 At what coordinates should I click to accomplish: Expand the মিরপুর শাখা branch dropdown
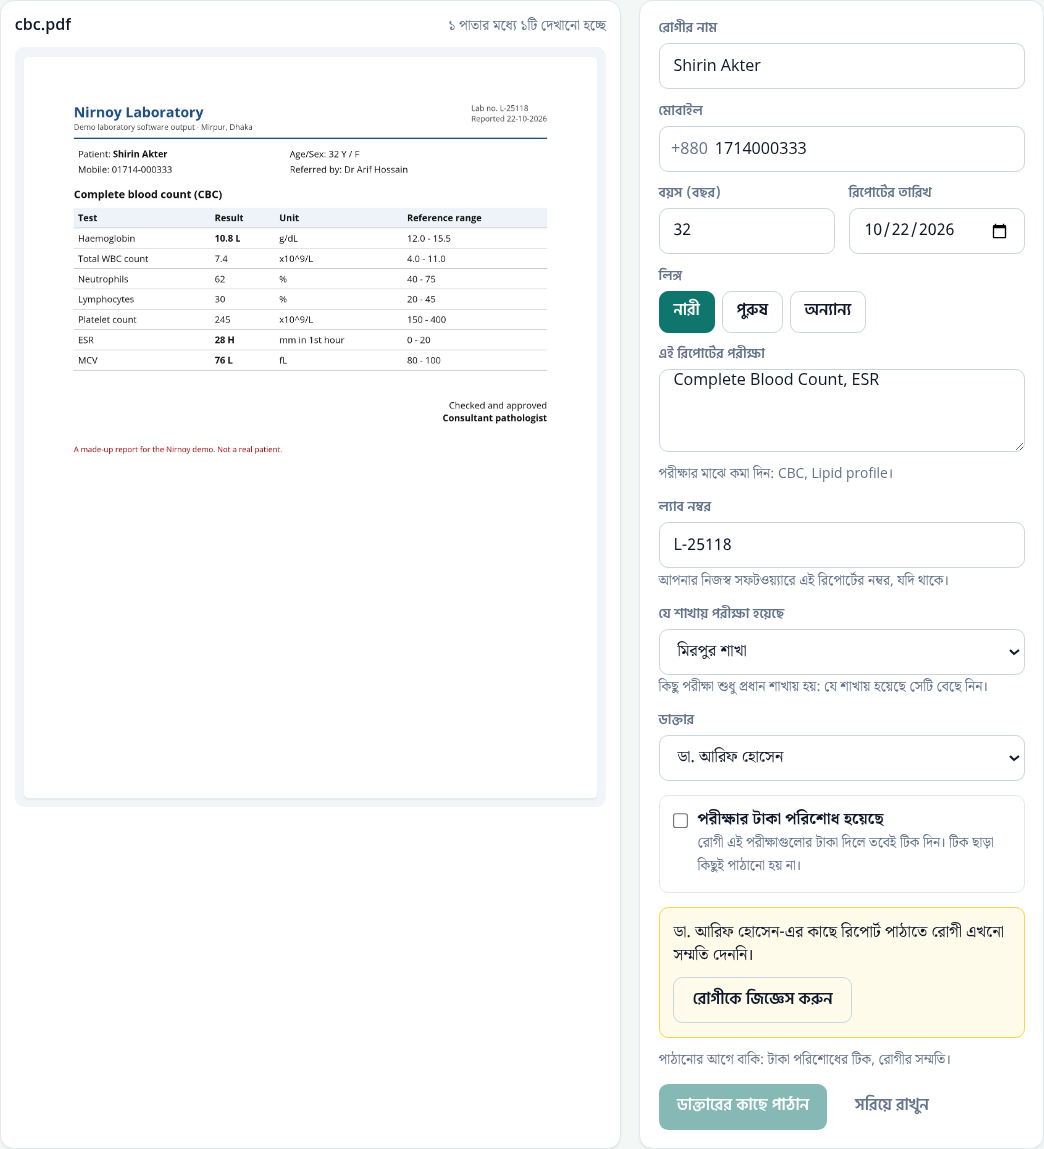(x=841, y=651)
